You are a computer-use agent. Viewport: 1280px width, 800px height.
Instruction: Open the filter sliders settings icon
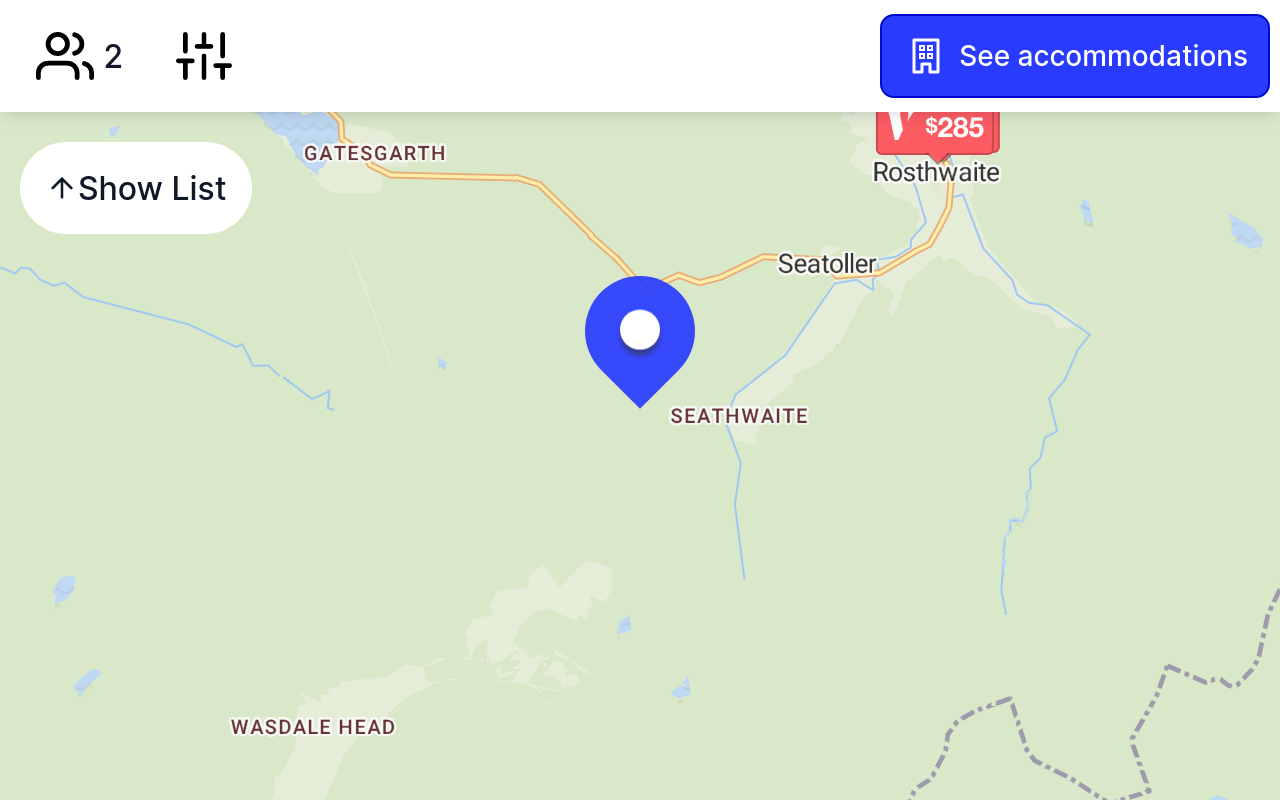click(204, 56)
